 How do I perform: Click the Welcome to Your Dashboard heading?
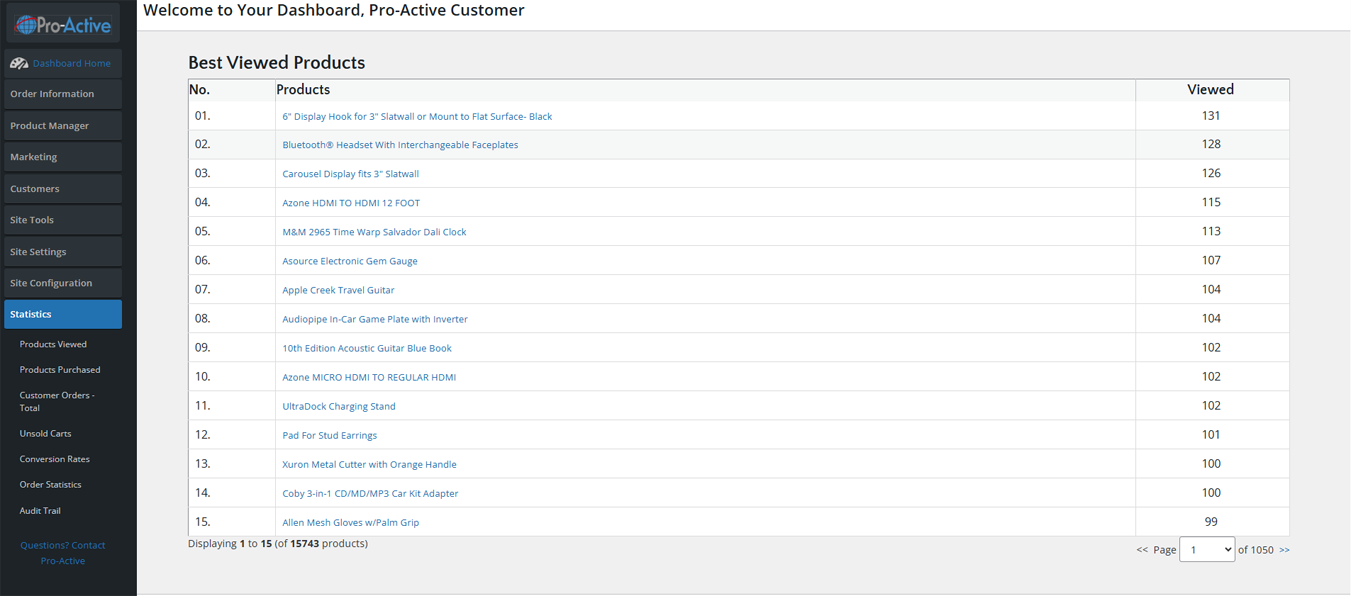click(334, 11)
